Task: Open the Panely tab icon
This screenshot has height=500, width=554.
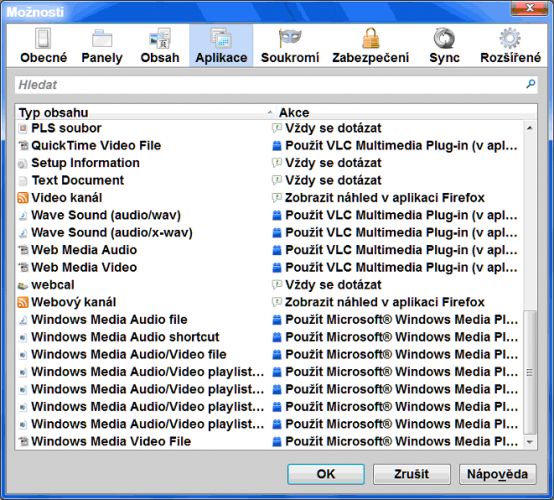Action: (x=102, y=39)
